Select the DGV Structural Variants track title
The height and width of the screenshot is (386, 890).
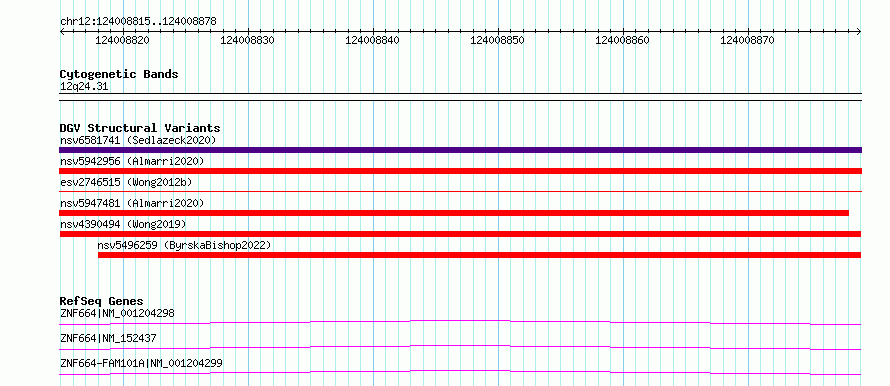(x=140, y=128)
